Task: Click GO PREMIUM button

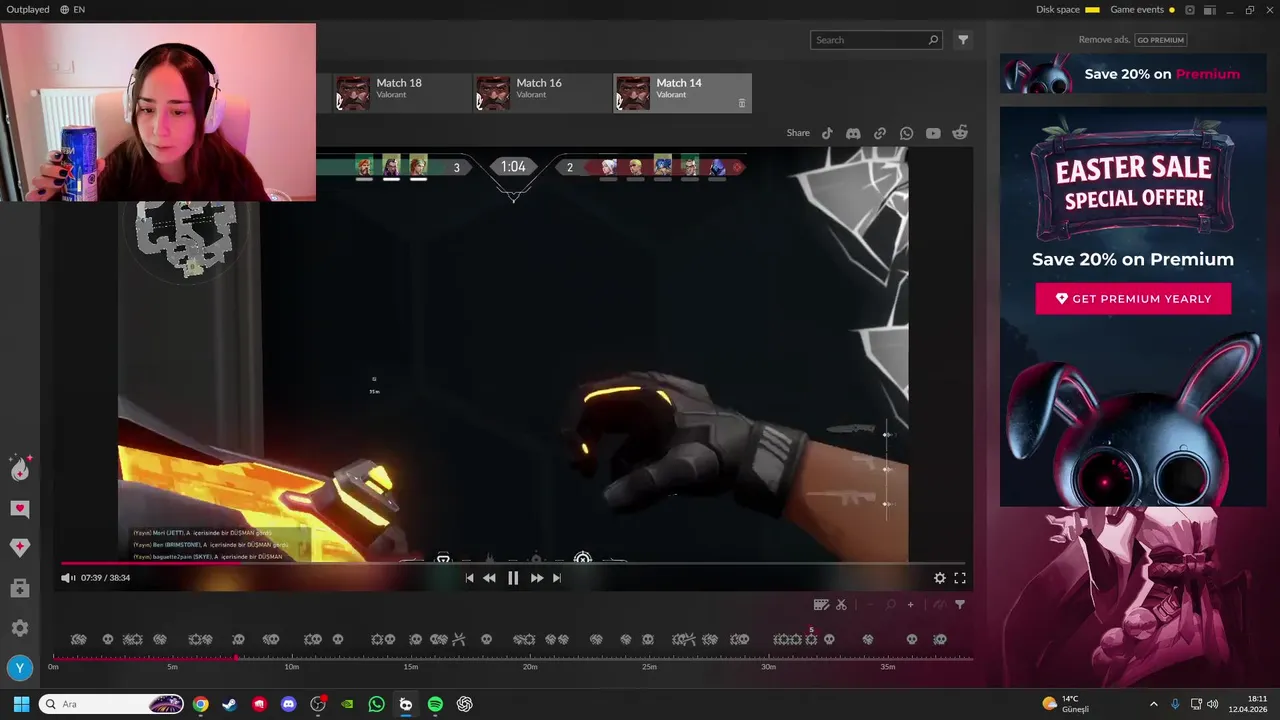Action: 1160,40
